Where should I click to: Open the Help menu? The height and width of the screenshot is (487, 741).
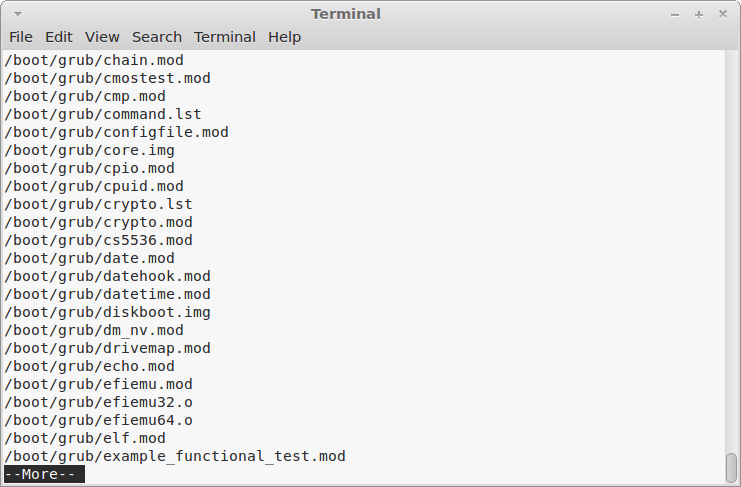[x=284, y=37]
